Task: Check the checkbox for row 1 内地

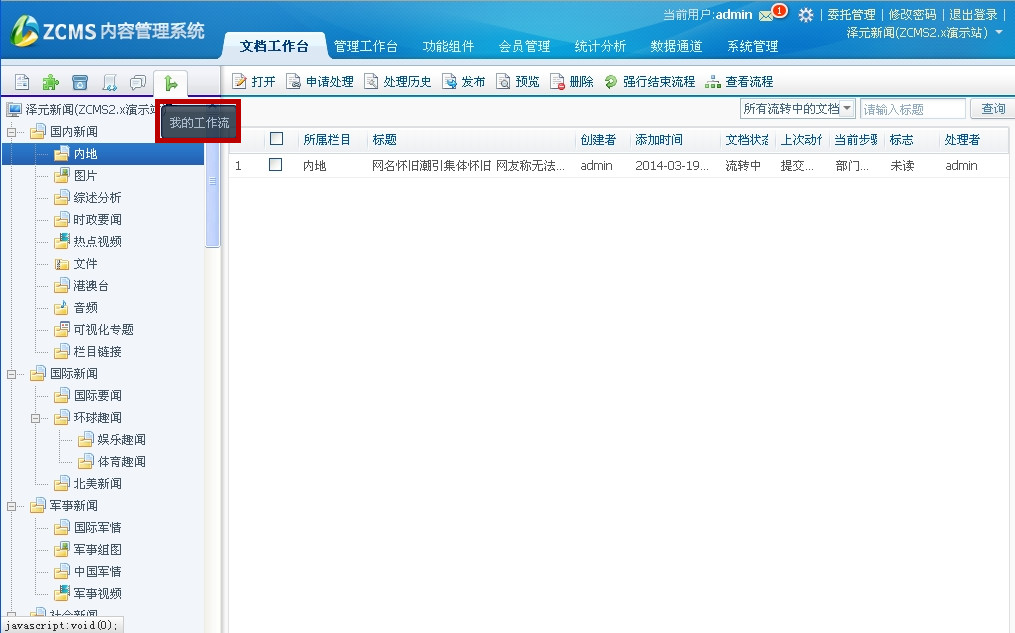Action: point(276,165)
